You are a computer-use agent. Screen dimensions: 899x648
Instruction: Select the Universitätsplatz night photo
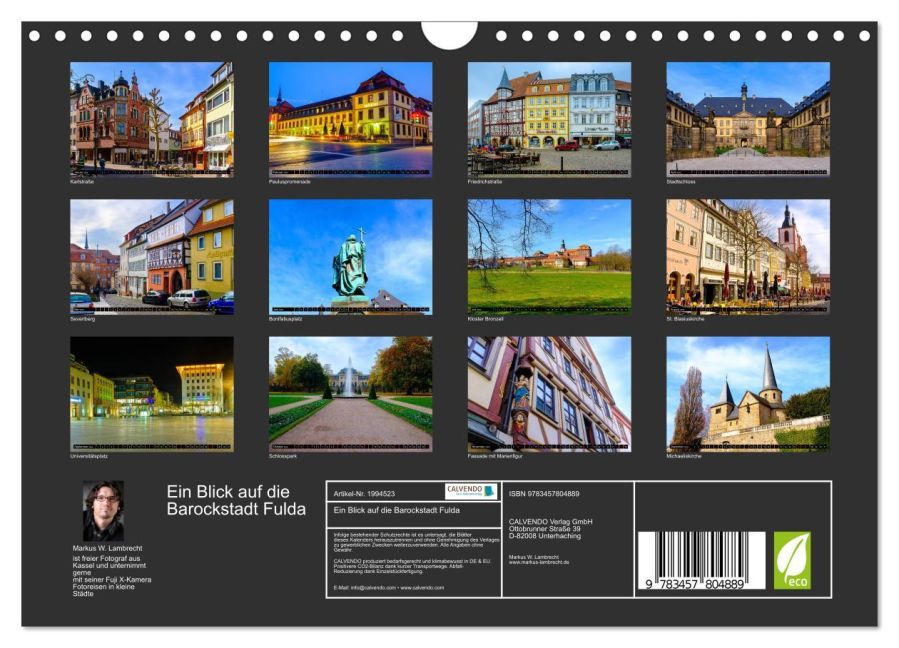[x=152, y=393]
